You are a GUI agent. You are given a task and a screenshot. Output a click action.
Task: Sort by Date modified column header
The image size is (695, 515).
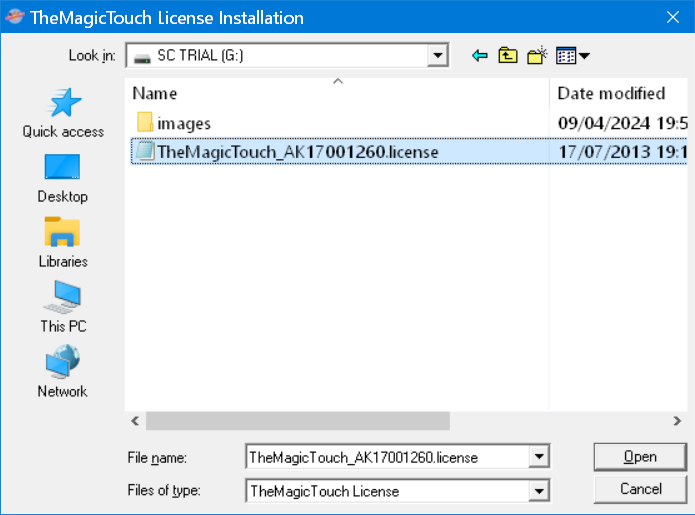tap(618, 94)
